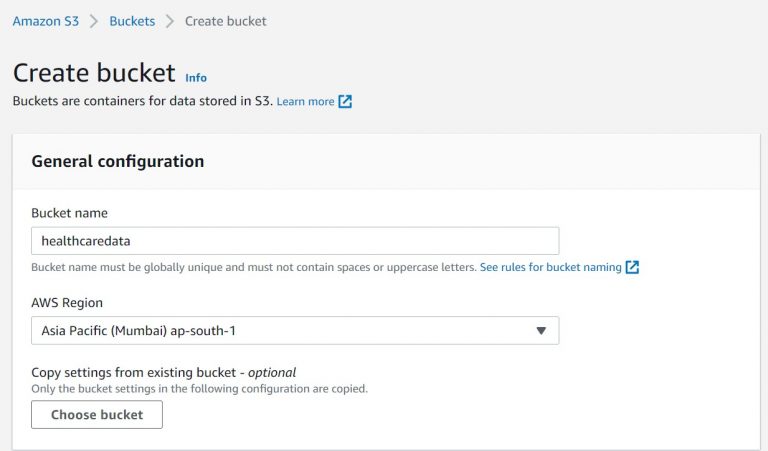Screen dimensions: 768x451
Task: Click the Create bucket page title
Action: 94,74
